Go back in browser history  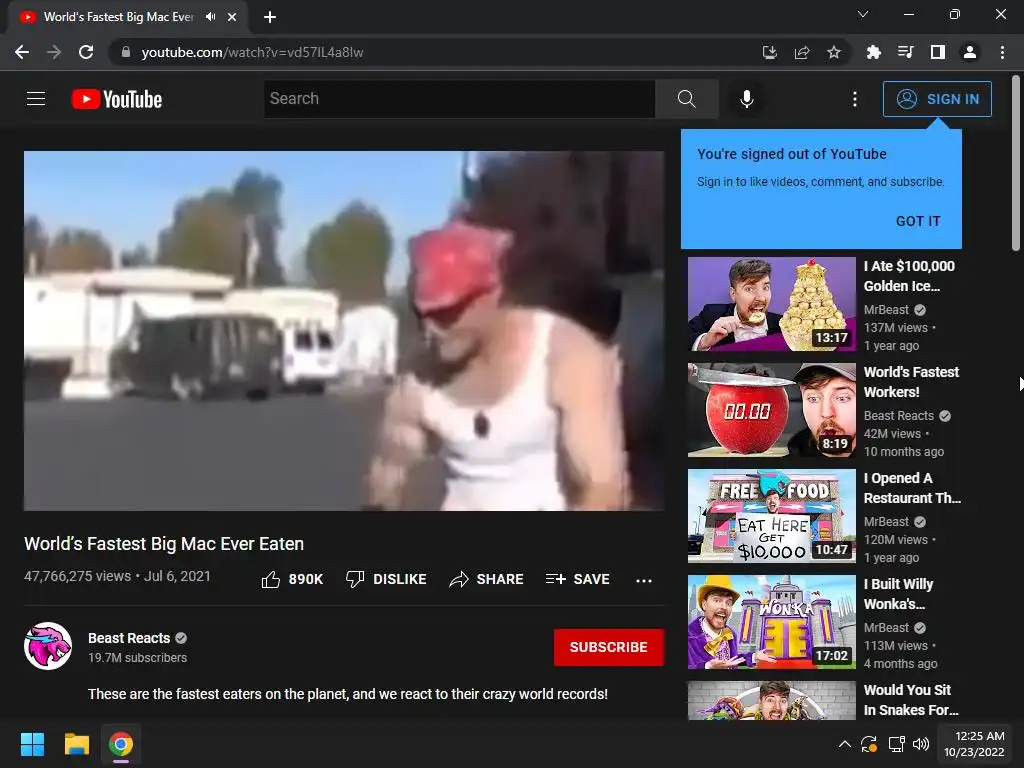(22, 52)
